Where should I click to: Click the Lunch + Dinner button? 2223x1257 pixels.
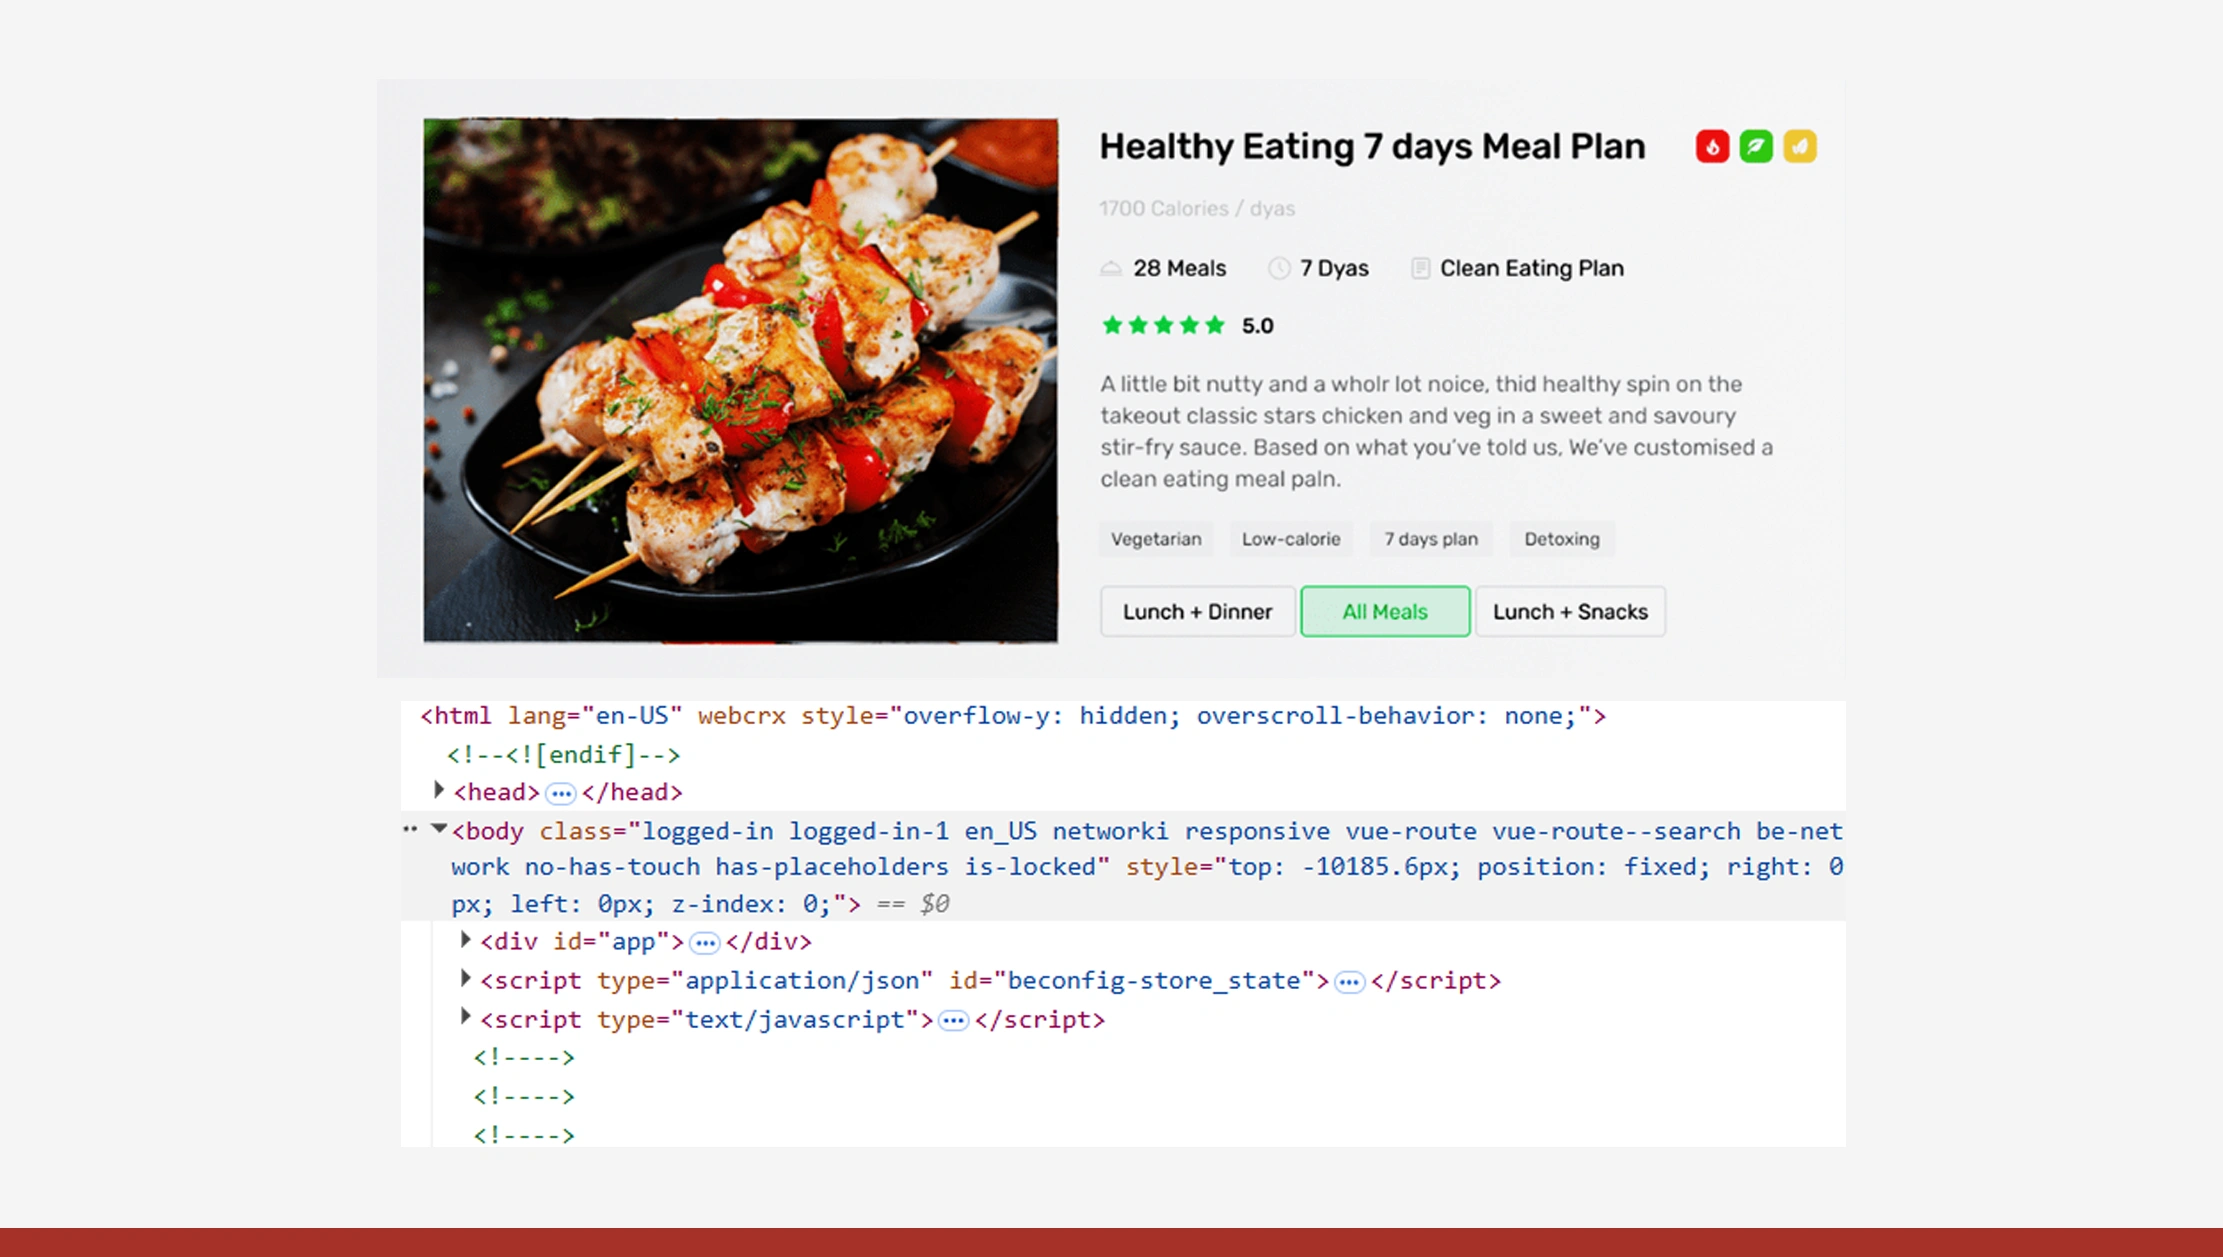click(x=1197, y=611)
